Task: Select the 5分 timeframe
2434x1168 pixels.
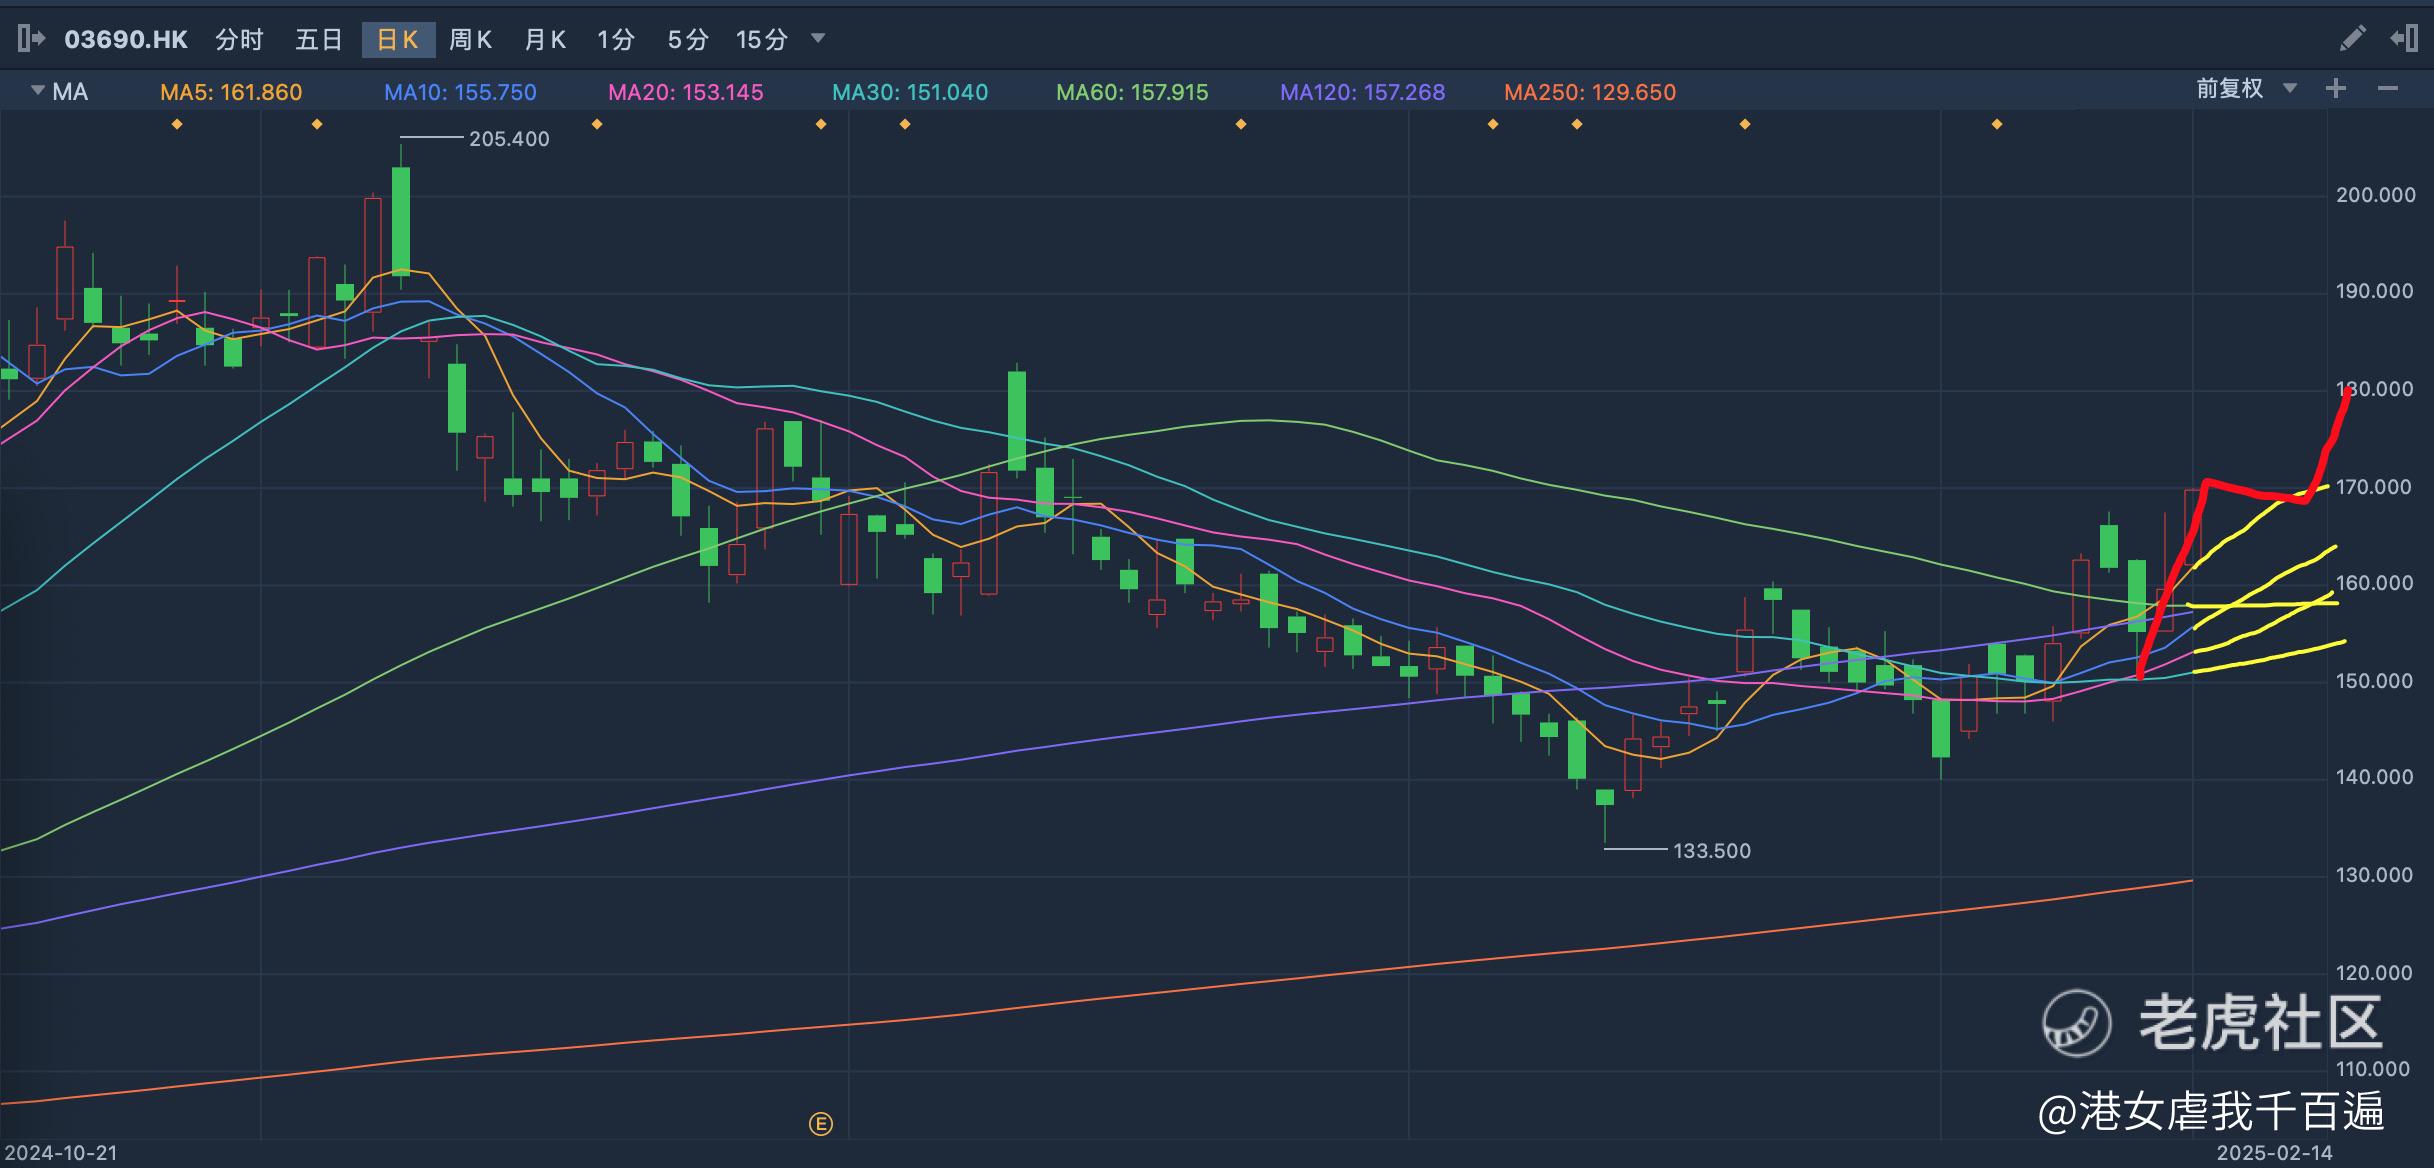Action: point(688,39)
